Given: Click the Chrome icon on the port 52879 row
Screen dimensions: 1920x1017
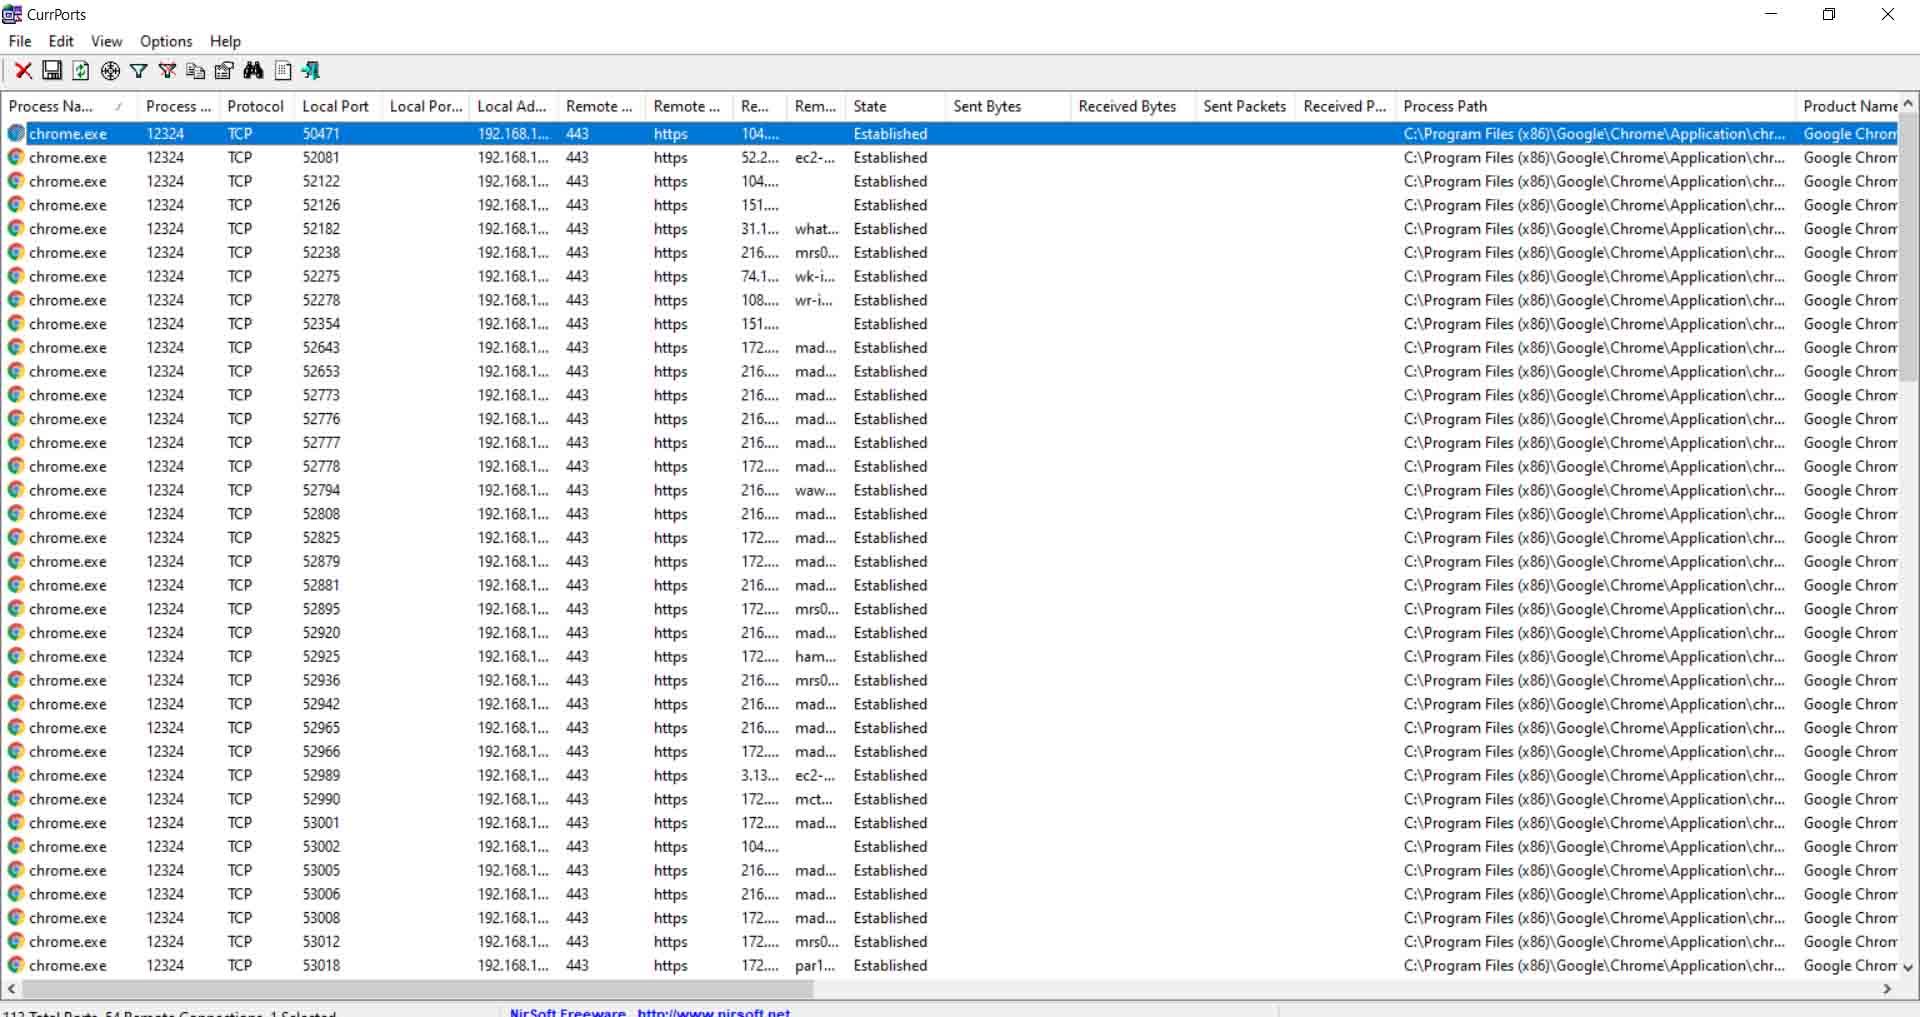Looking at the screenshot, I should (16, 561).
